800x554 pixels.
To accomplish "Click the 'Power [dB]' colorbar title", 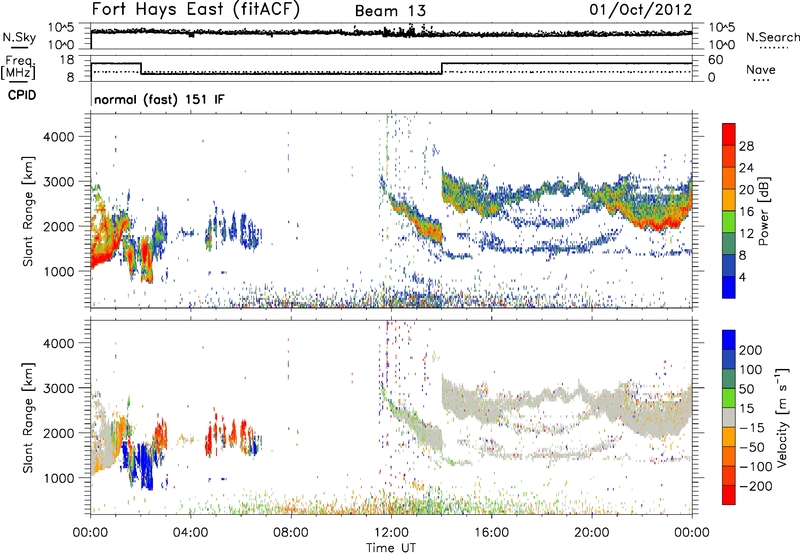I will (x=763, y=211).
